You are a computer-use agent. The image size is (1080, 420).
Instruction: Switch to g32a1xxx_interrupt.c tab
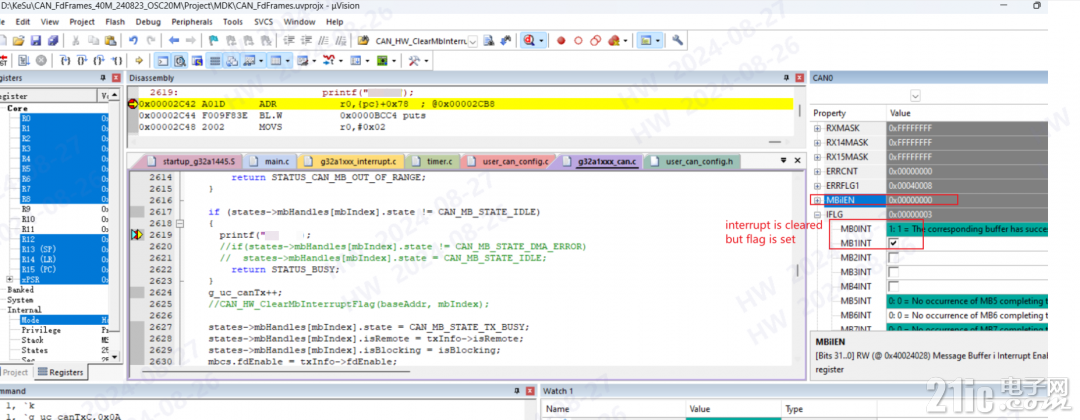(x=351, y=162)
